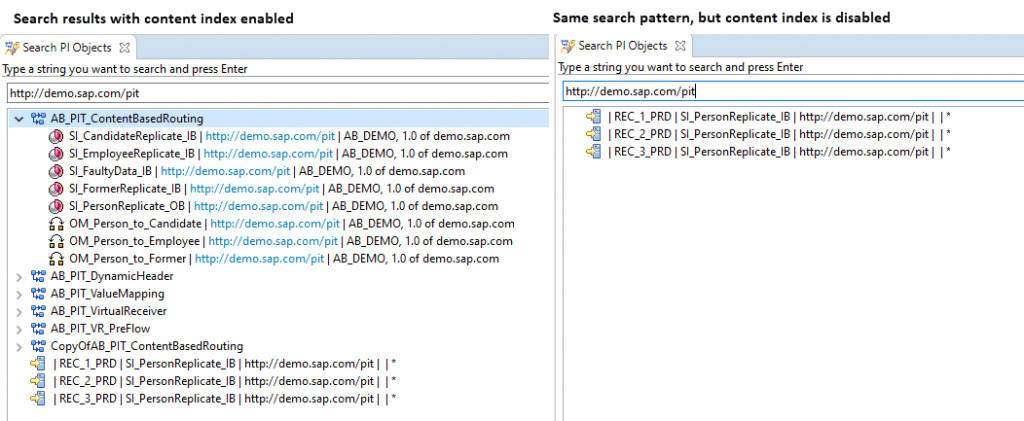Click REC_2_PRD icon in left results
The image size is (1024, 421).
[38, 381]
